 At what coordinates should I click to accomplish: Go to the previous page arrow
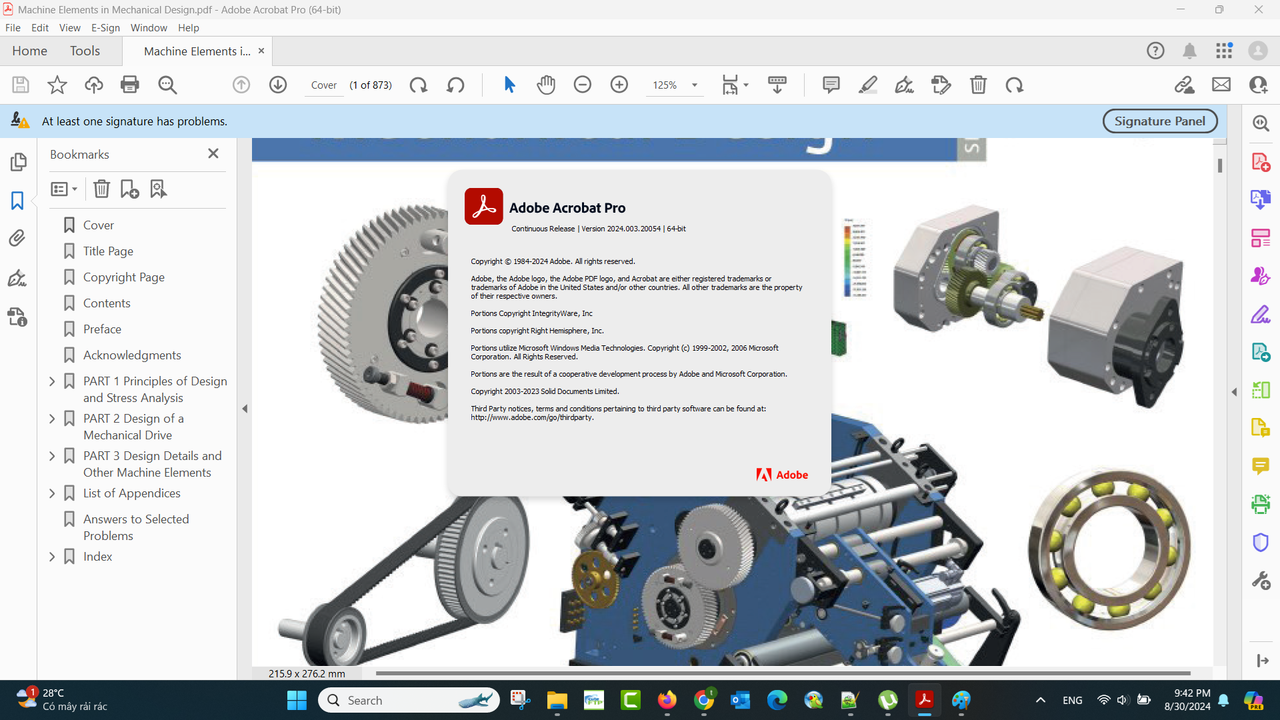point(241,85)
